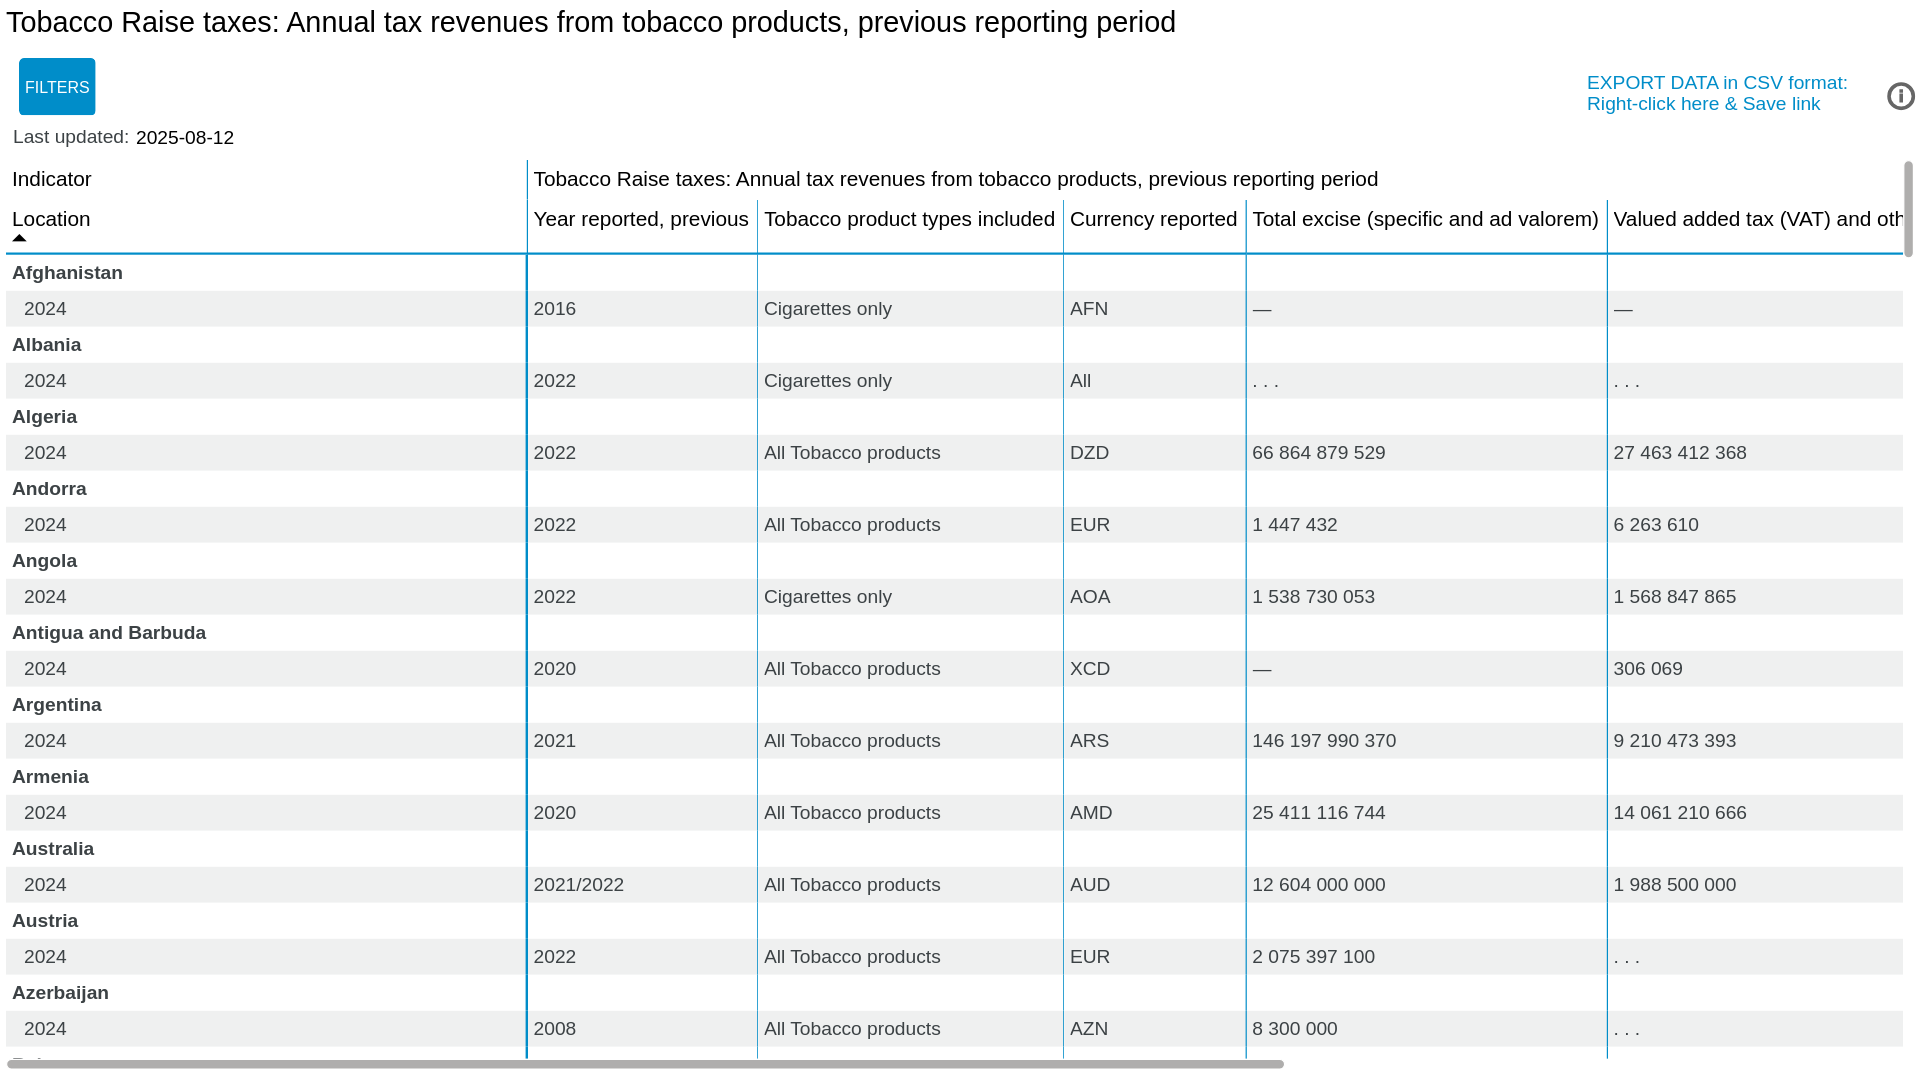Click the Indicator header cell
Screen dimensions: 1920x1080
[52, 179]
